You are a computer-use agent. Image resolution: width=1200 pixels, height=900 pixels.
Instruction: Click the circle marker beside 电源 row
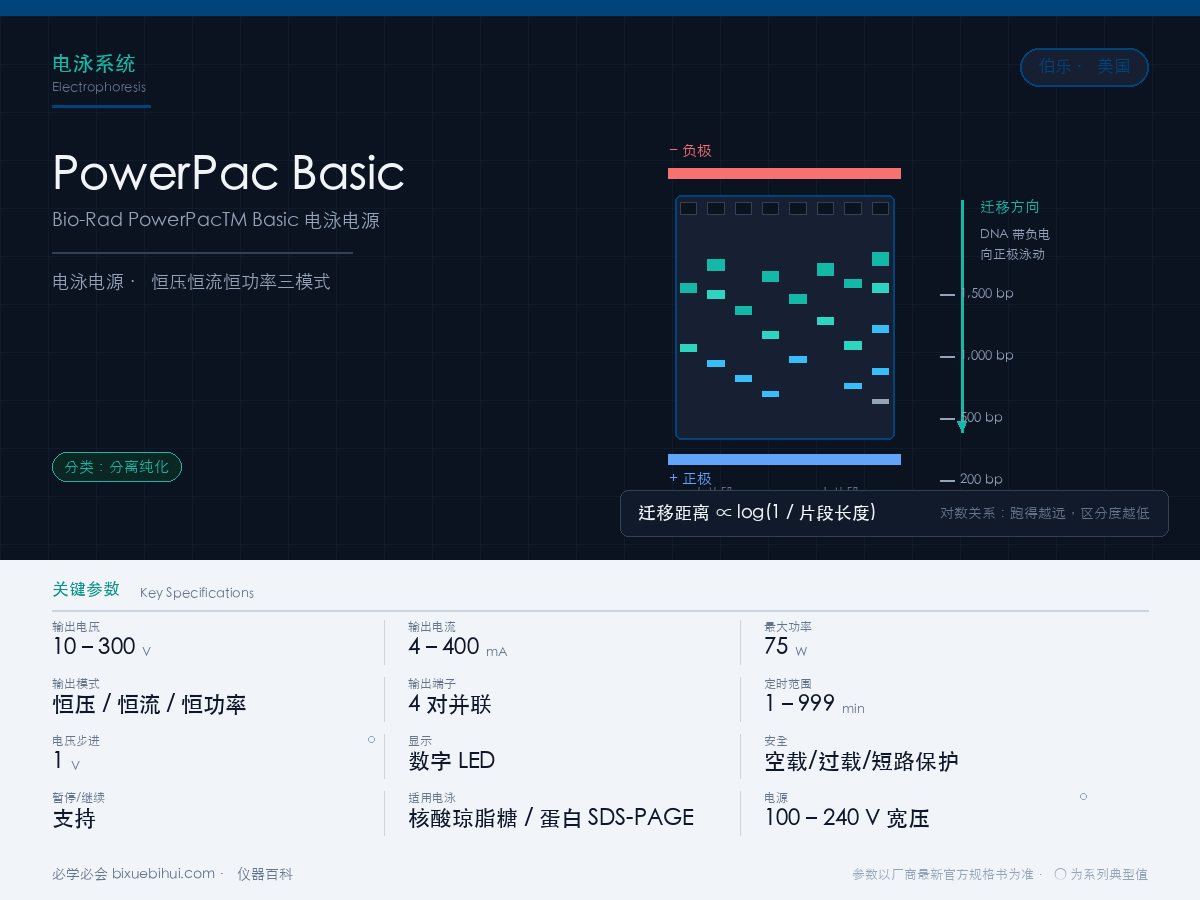(x=1083, y=797)
